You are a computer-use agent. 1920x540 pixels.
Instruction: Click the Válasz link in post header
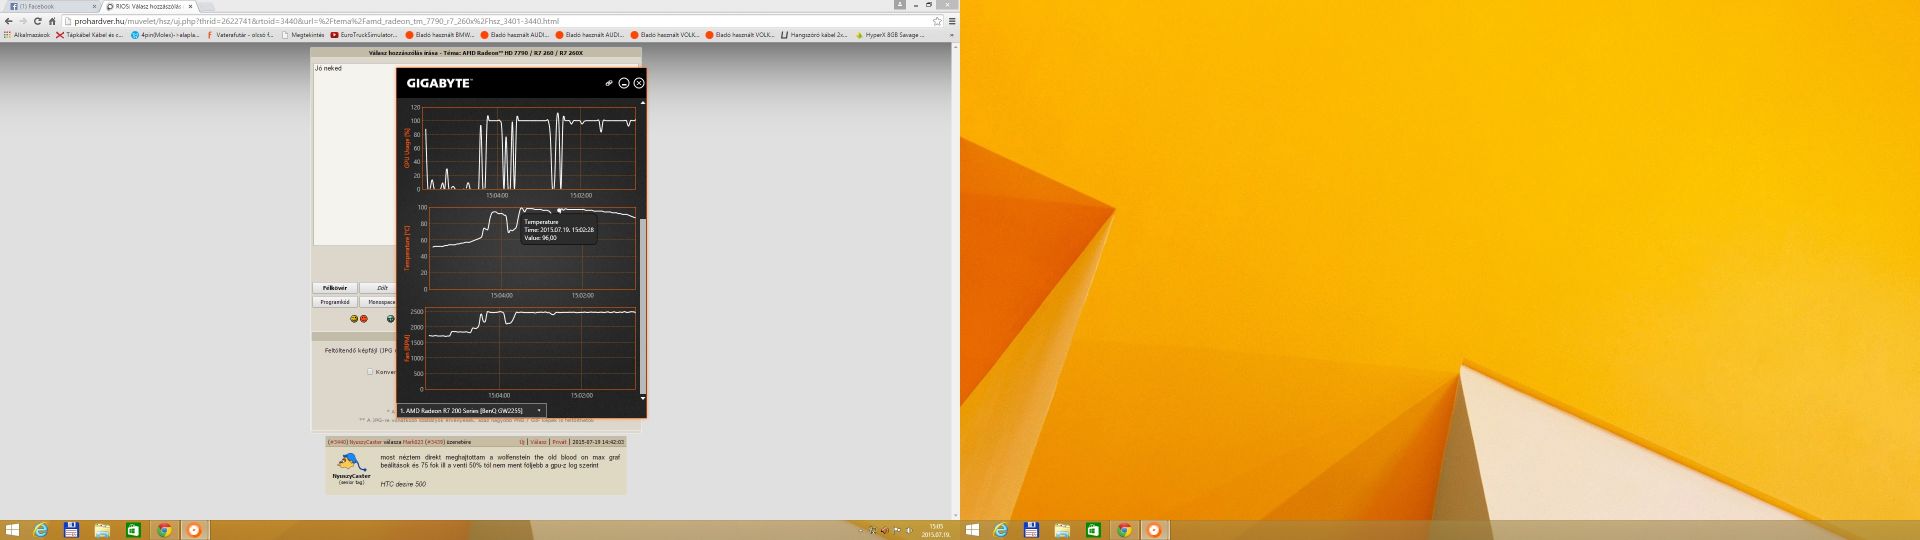click(x=538, y=441)
